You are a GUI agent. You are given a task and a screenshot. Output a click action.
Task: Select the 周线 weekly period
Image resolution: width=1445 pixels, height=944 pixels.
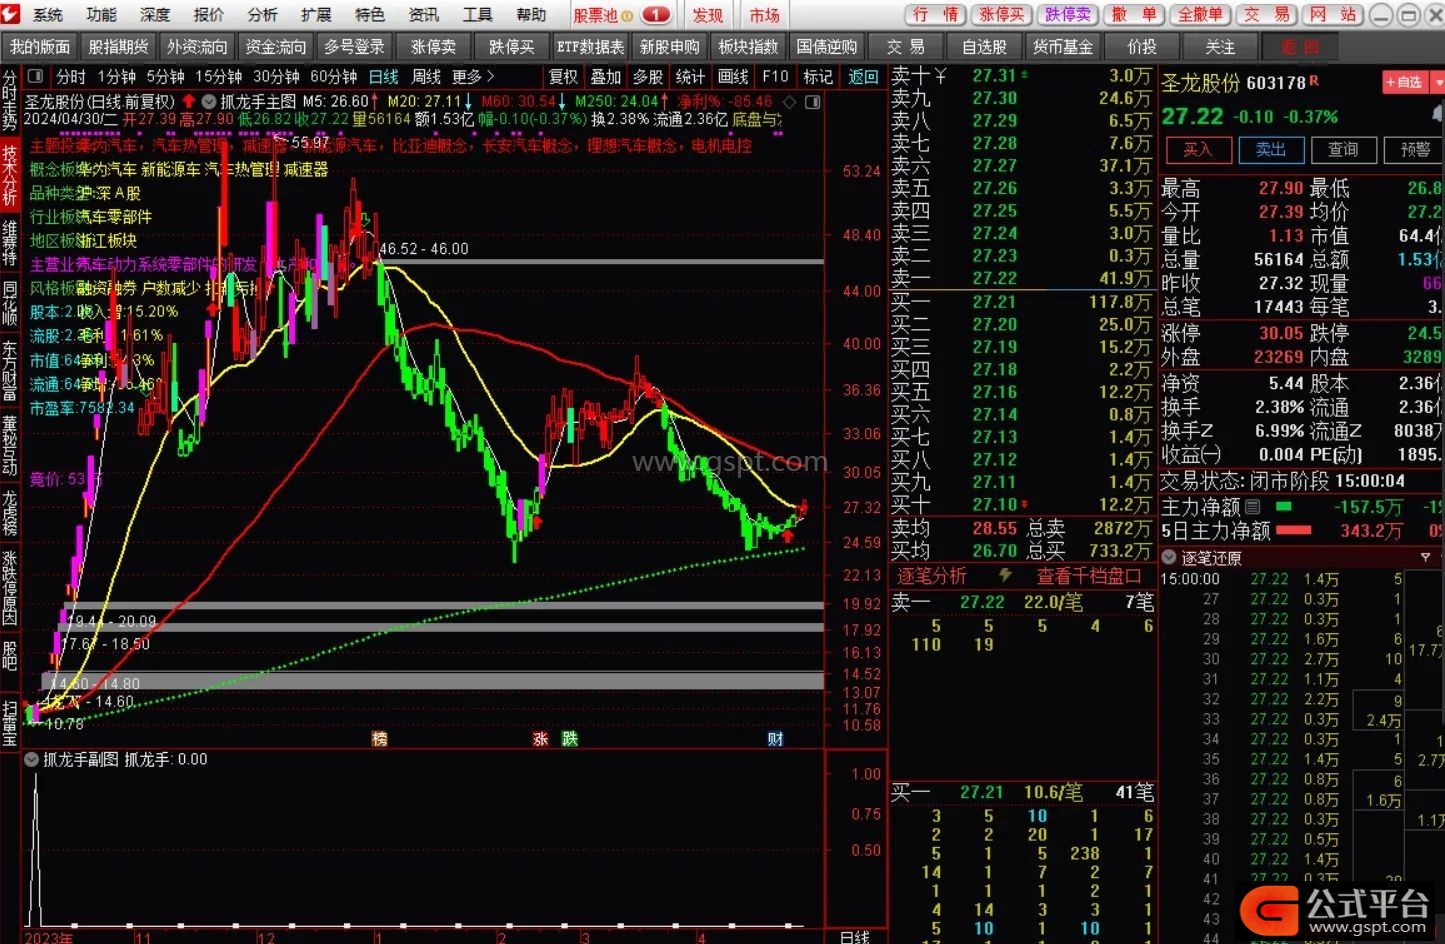click(x=426, y=77)
